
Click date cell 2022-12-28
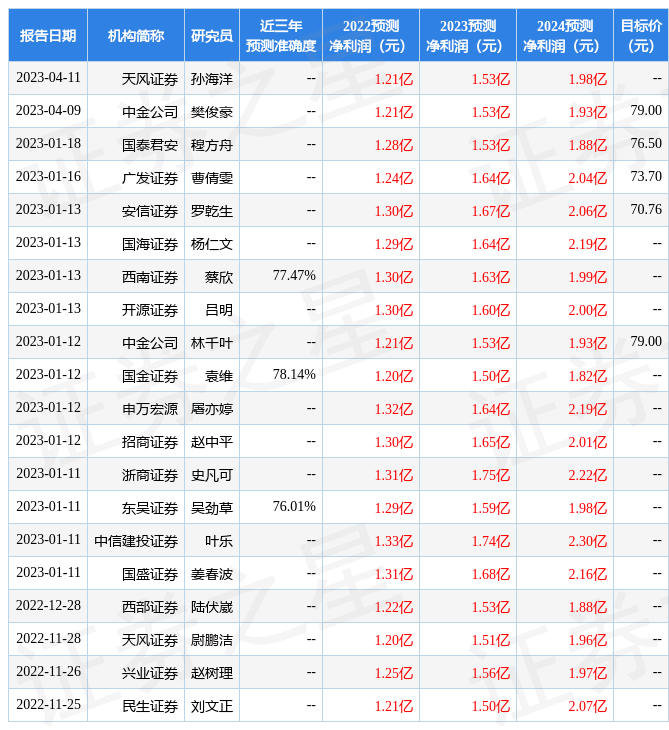click(48, 606)
